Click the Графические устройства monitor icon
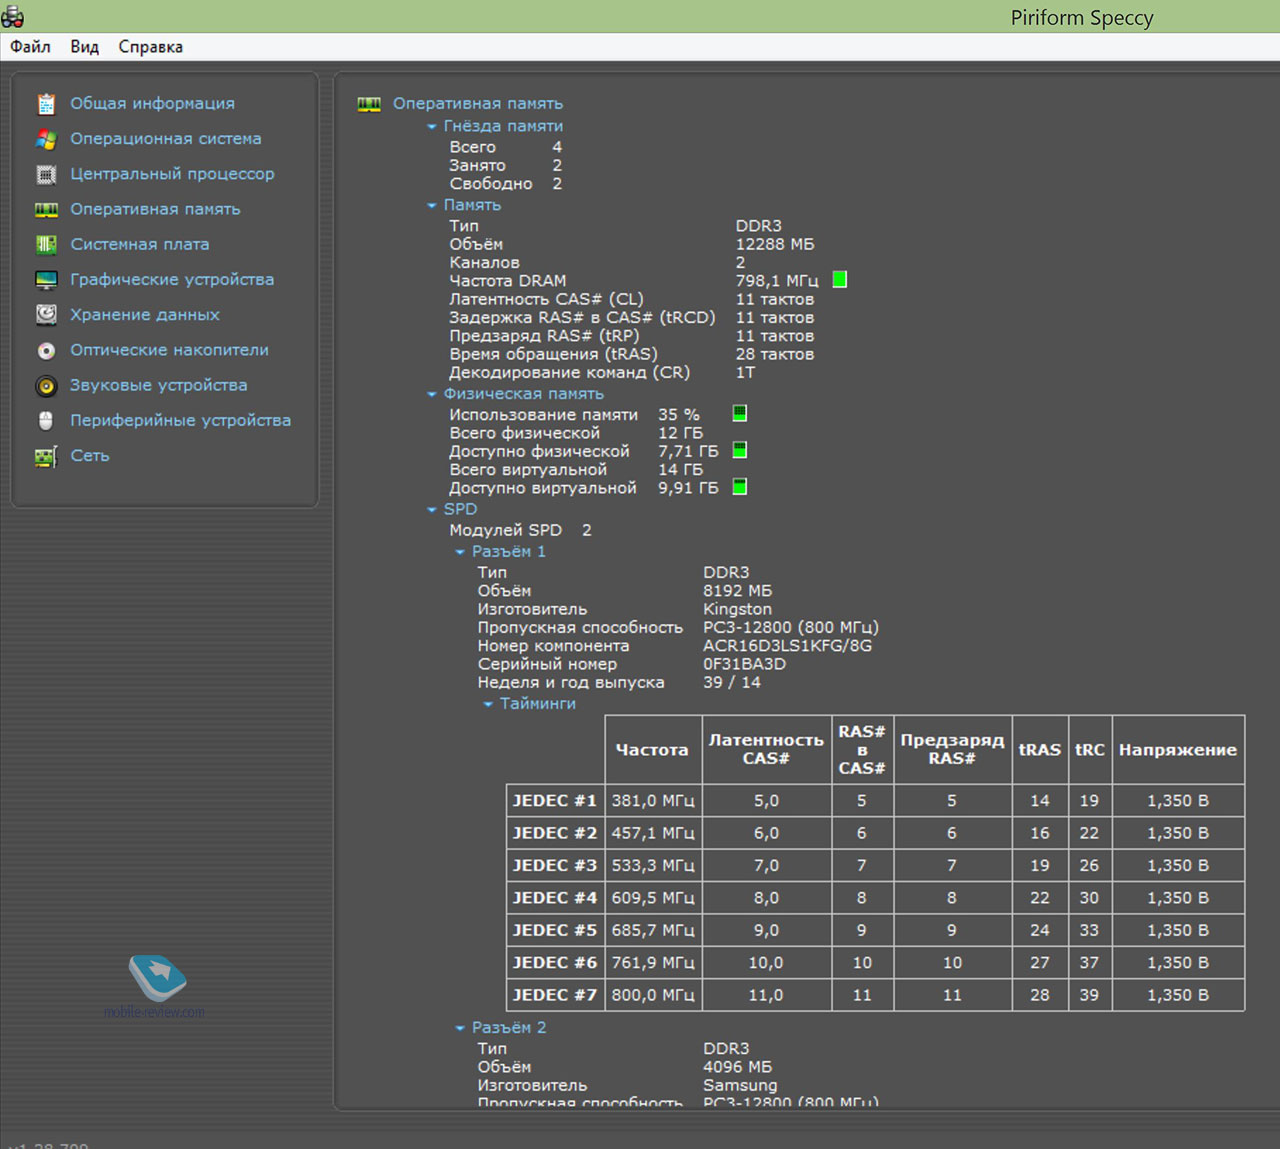The image size is (1280, 1149). point(46,280)
